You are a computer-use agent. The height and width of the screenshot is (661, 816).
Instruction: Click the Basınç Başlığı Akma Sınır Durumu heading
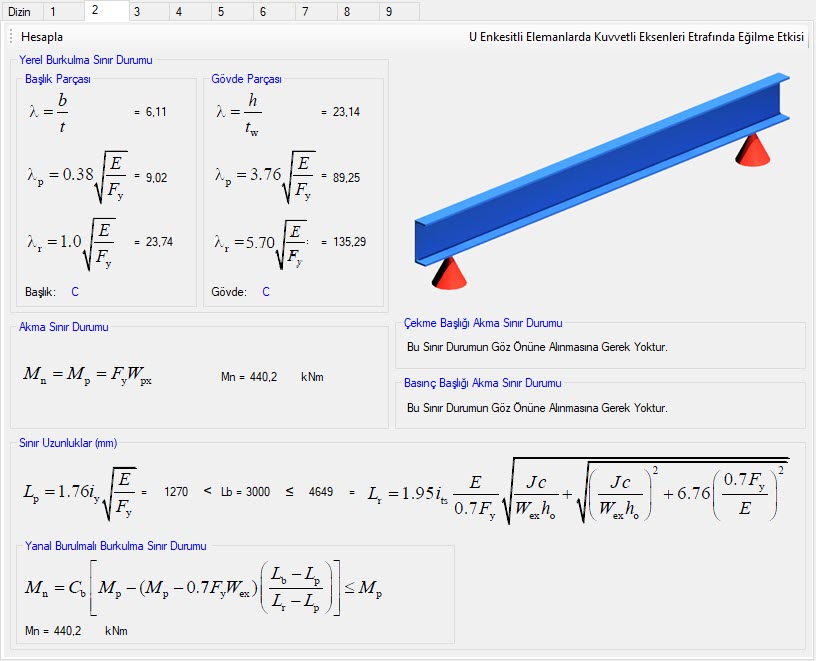click(482, 383)
